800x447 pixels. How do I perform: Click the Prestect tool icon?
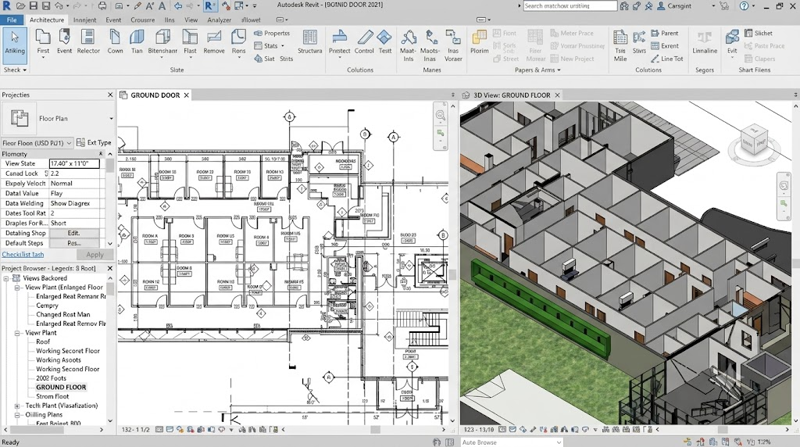(339, 42)
